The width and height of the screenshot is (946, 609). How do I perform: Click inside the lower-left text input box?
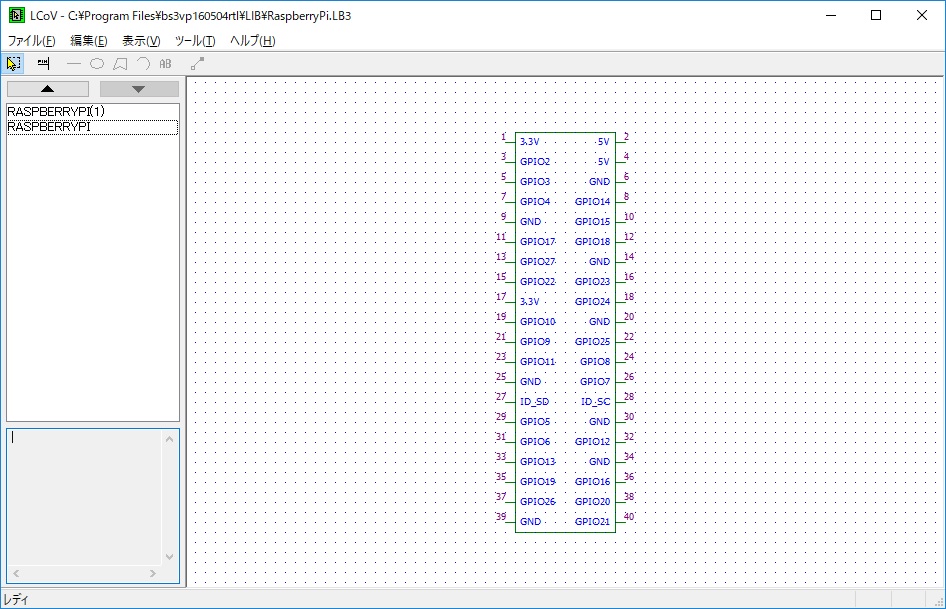point(84,498)
